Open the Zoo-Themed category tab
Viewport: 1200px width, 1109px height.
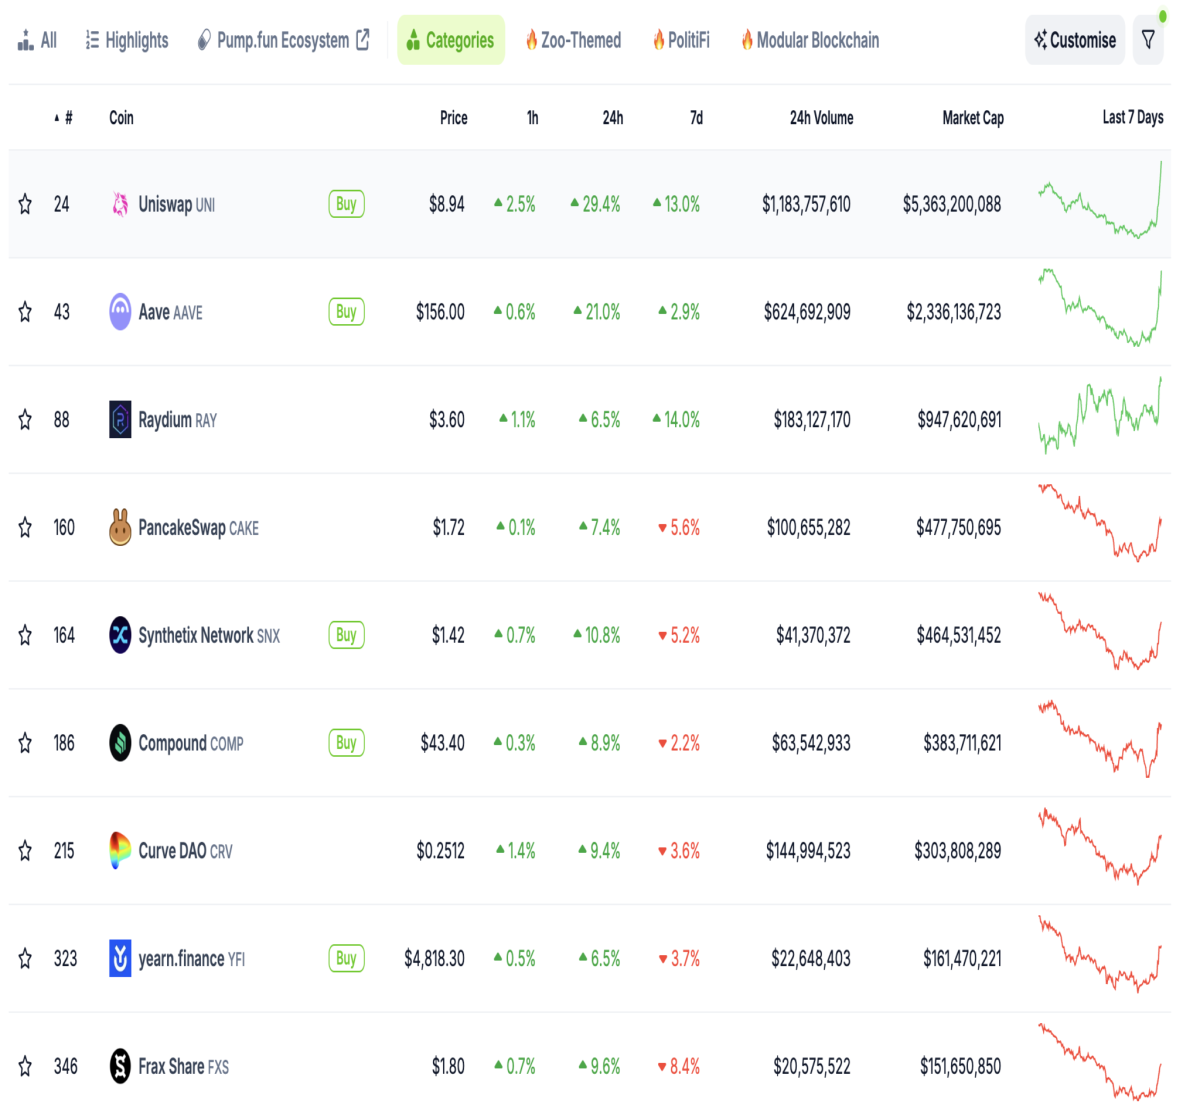click(573, 40)
